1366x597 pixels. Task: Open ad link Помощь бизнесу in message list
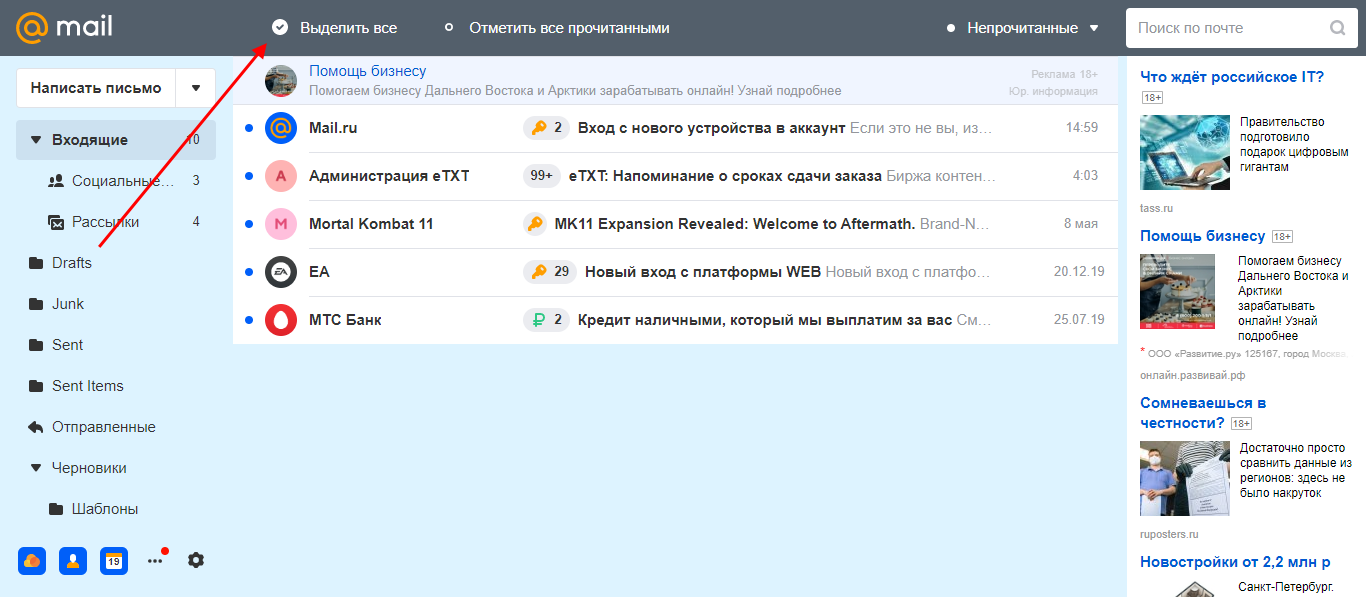[x=367, y=71]
